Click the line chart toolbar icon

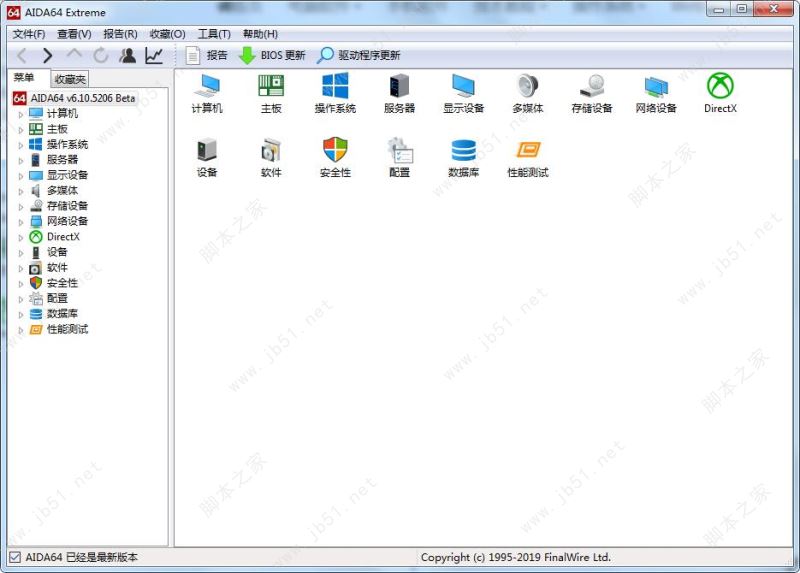(154, 55)
